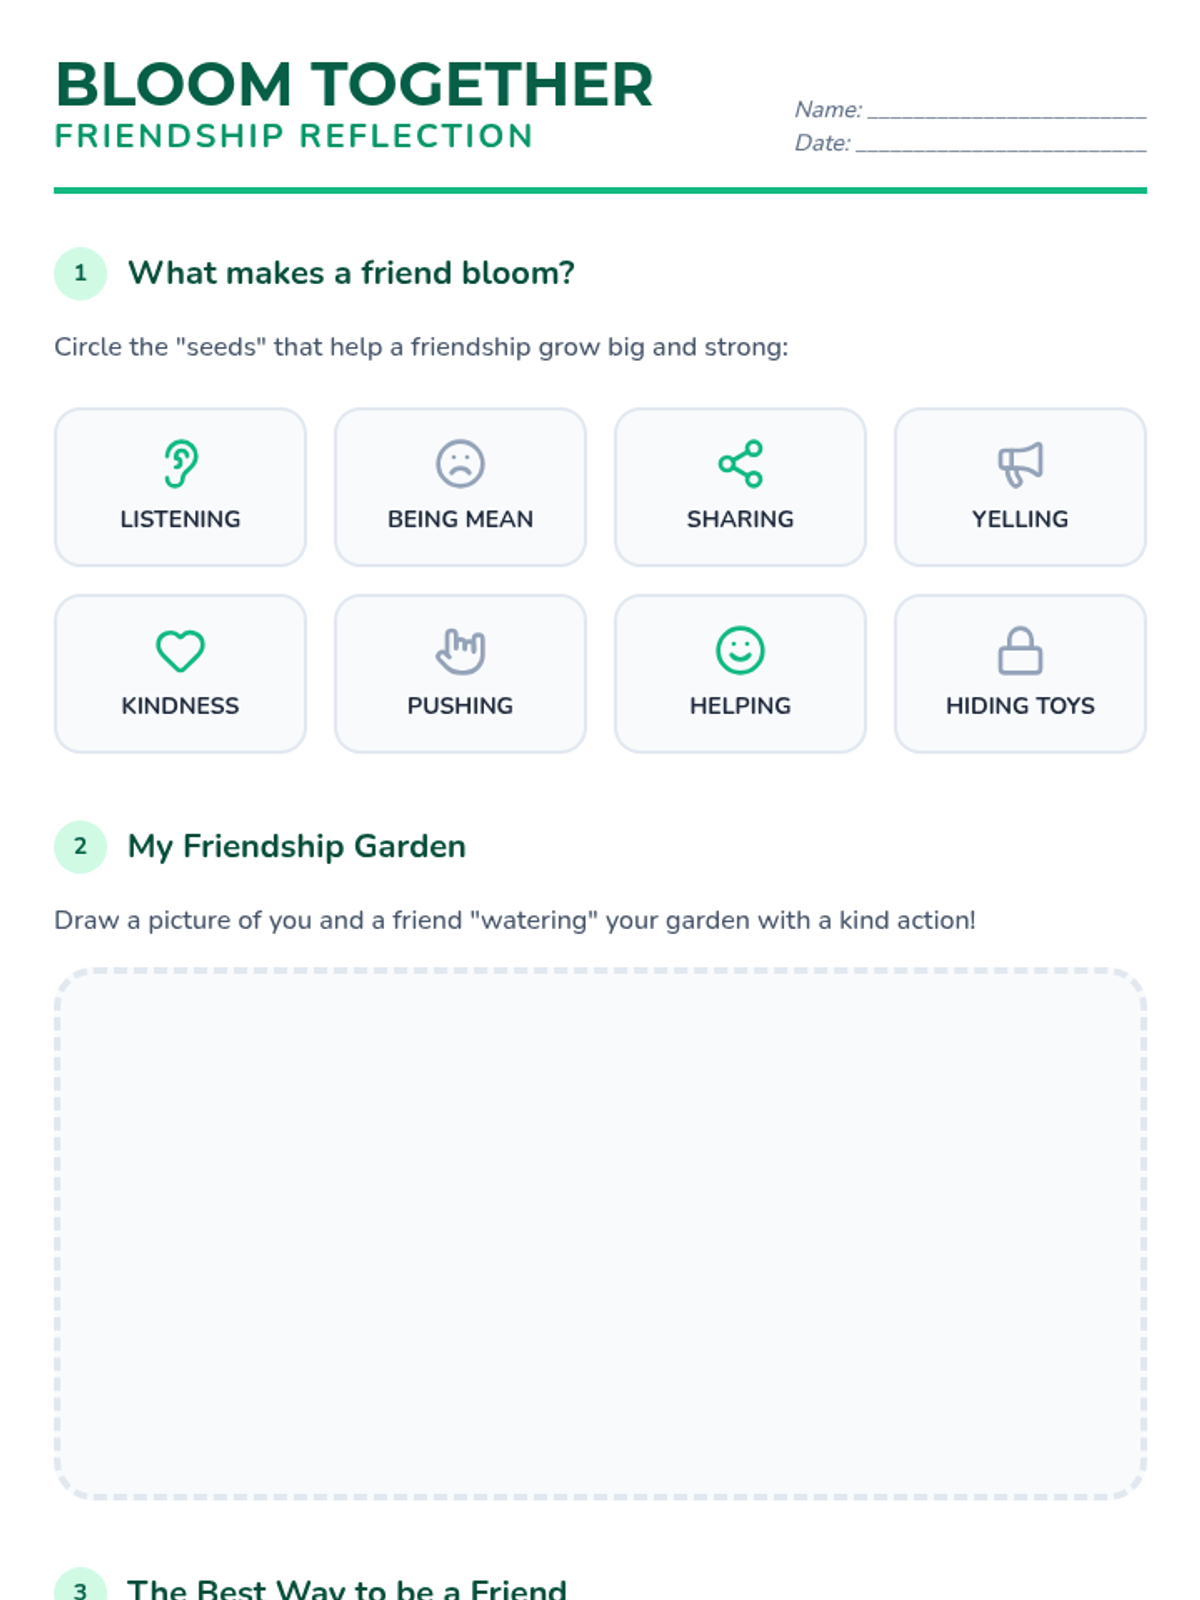1200x1600 pixels.
Task: Click the hand icon above PUSHING
Action: [x=460, y=651]
